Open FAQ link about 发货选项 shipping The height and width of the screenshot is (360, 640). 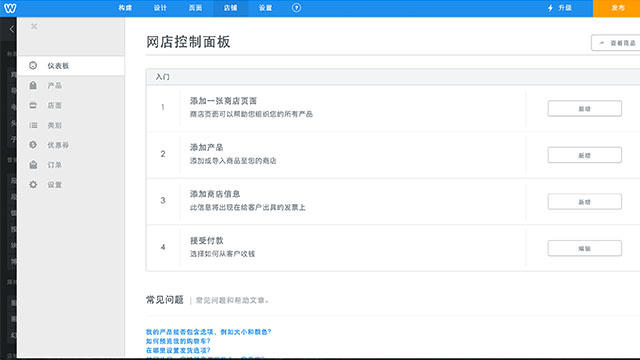[x=178, y=350]
